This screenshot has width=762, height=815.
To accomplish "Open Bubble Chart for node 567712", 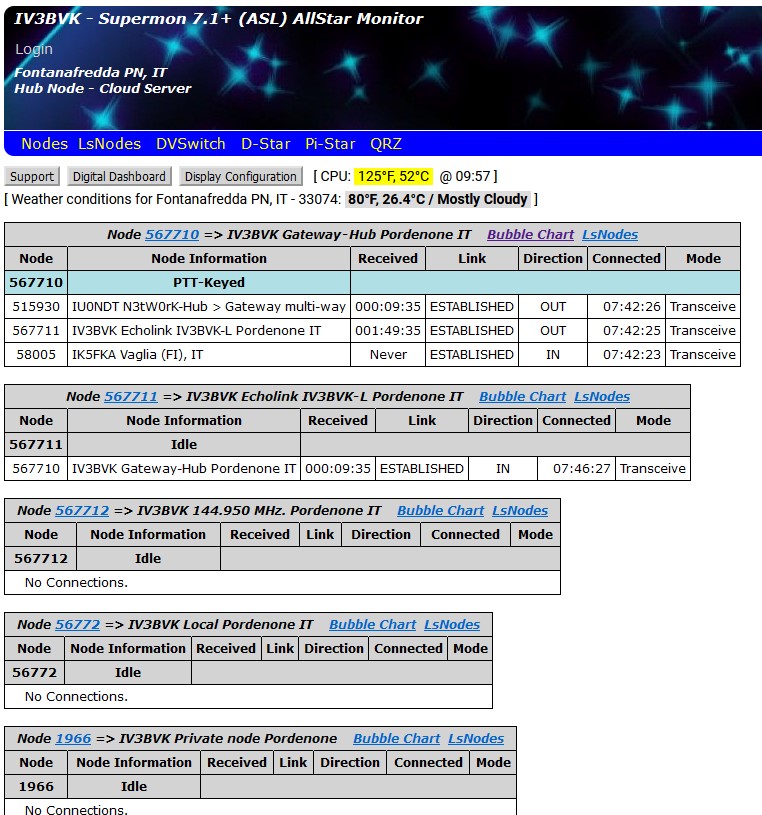I will [440, 510].
